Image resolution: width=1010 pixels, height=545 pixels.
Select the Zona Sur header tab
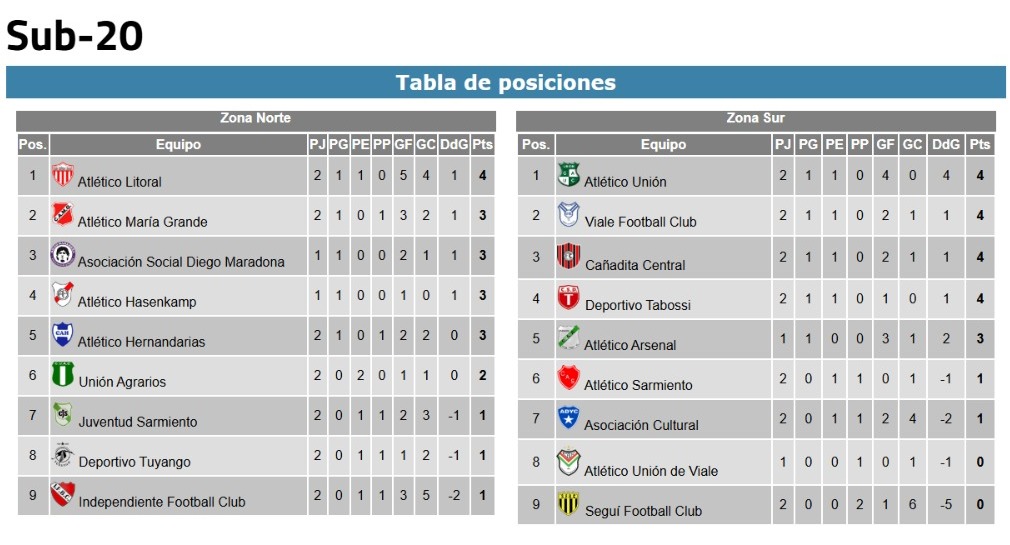pyautogui.click(x=756, y=119)
